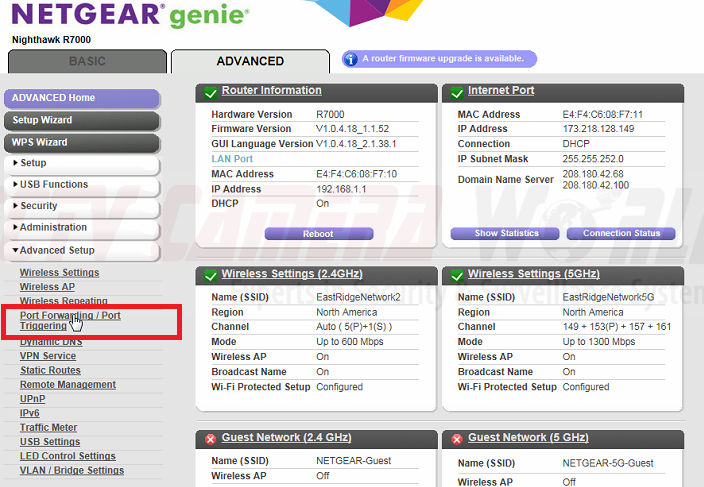704x487 pixels.
Task: Open ADVANCED Home menu item
Action: pyautogui.click(x=82, y=98)
